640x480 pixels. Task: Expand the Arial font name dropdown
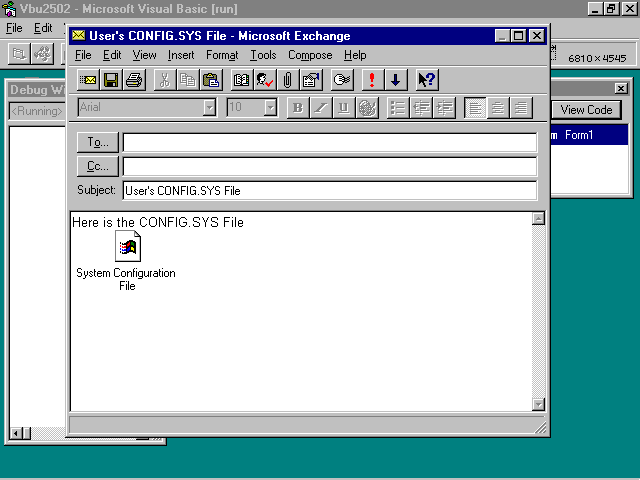click(x=210, y=108)
